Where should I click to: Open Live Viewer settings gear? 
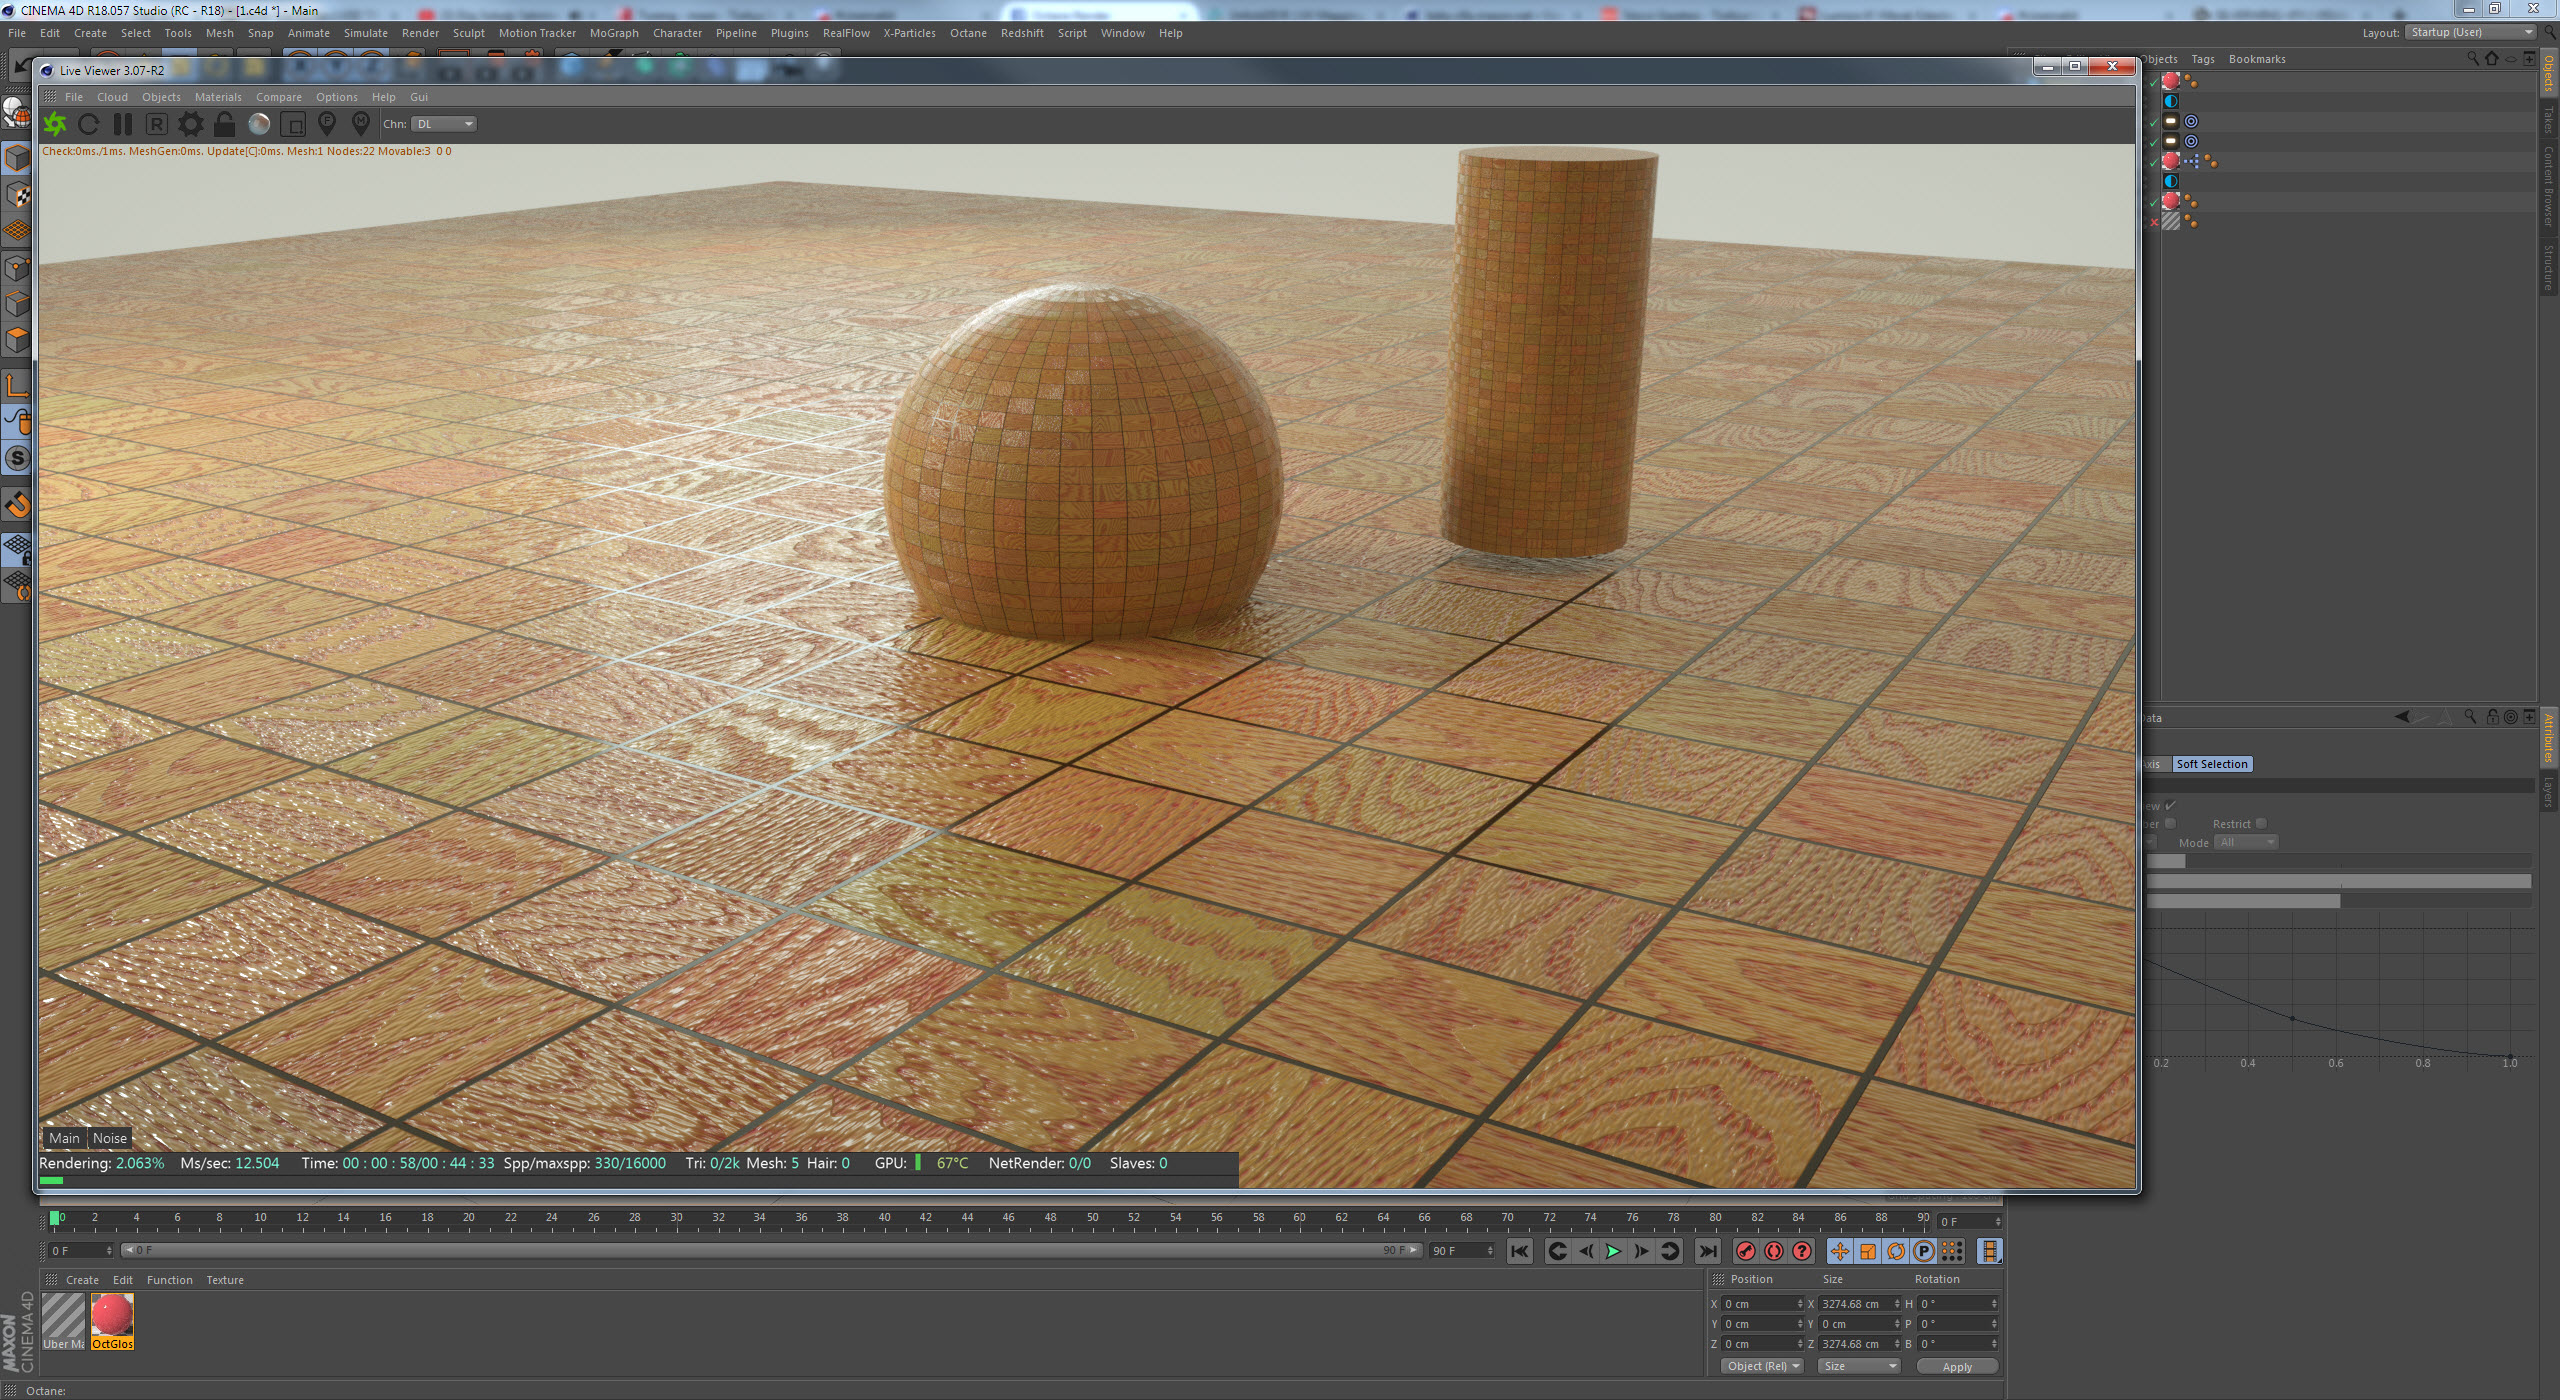190,124
